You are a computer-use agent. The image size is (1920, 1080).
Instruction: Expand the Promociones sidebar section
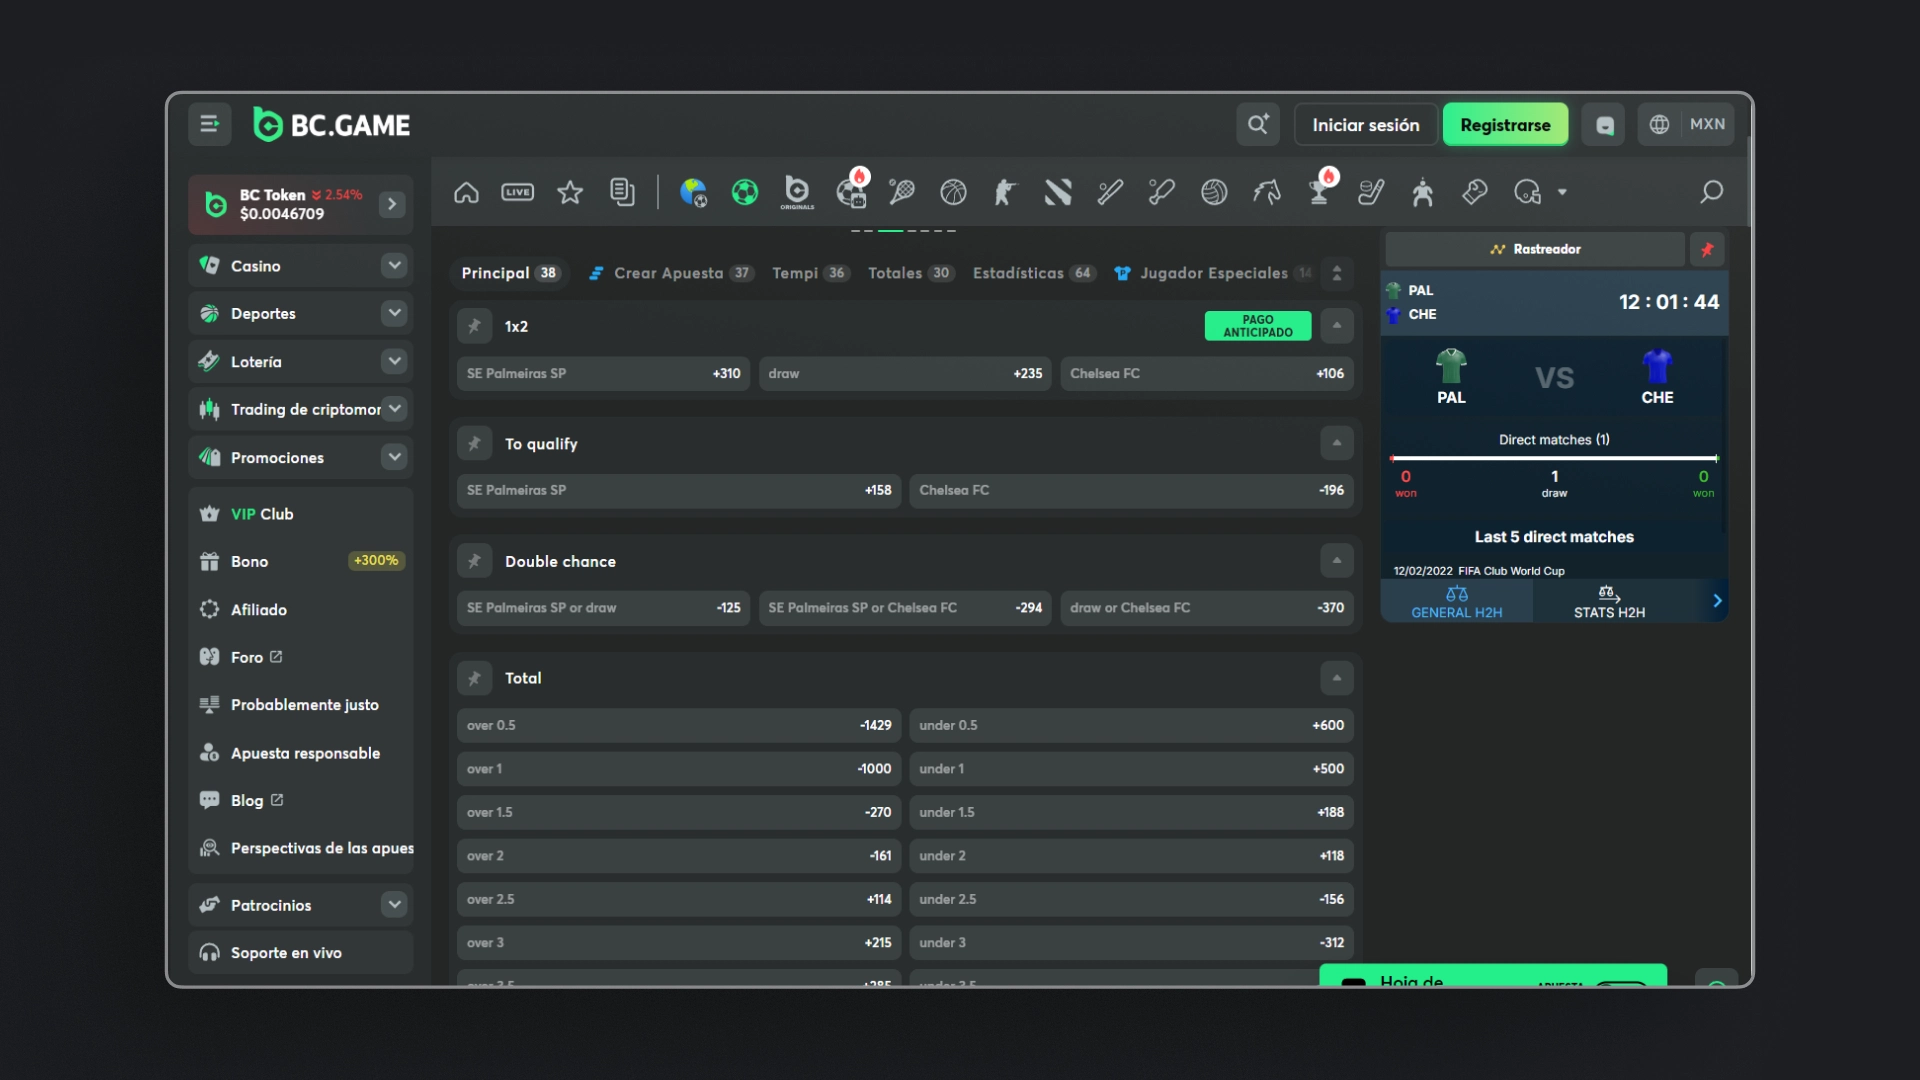click(x=394, y=457)
